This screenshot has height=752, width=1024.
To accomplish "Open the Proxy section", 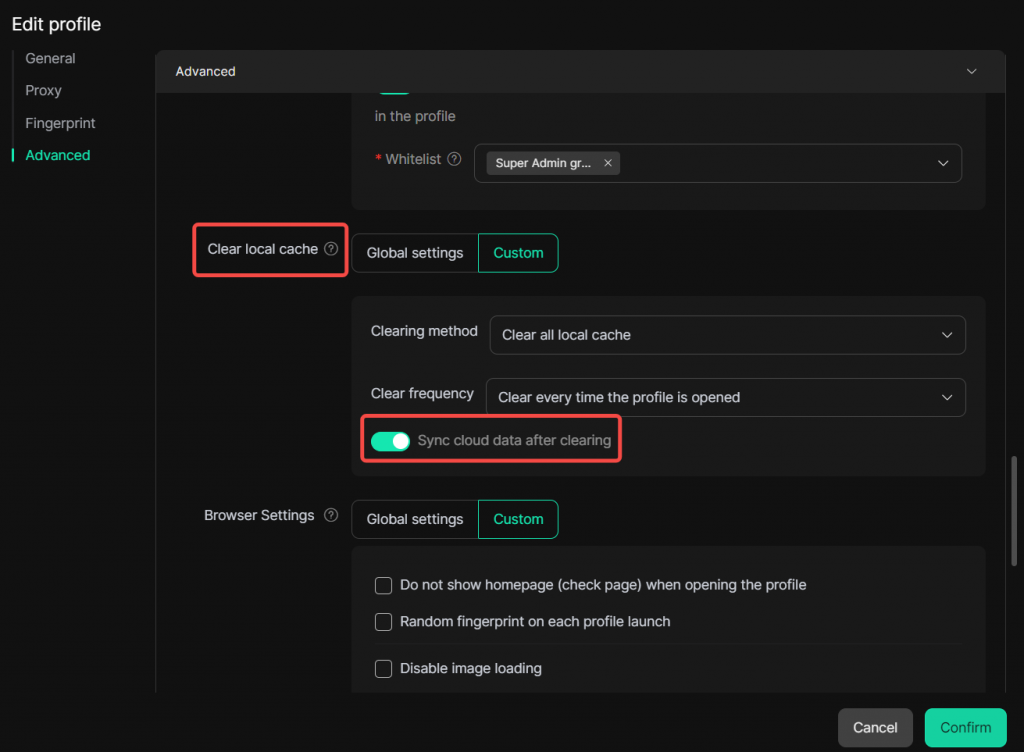I will (x=43, y=90).
